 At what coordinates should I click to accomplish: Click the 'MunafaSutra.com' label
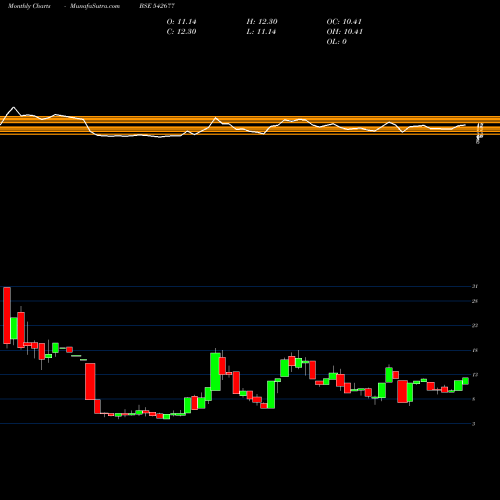click(95, 6)
